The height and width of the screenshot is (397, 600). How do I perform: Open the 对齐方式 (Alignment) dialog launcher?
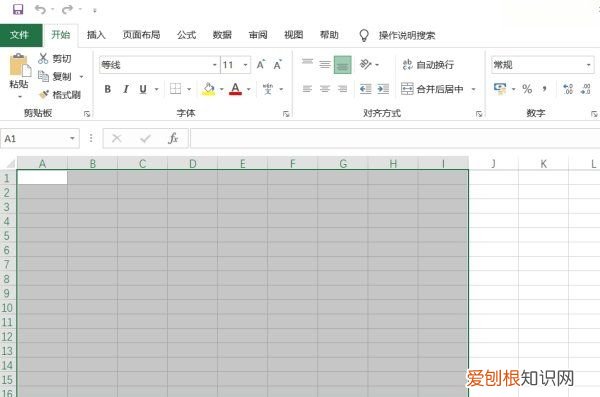click(x=479, y=114)
